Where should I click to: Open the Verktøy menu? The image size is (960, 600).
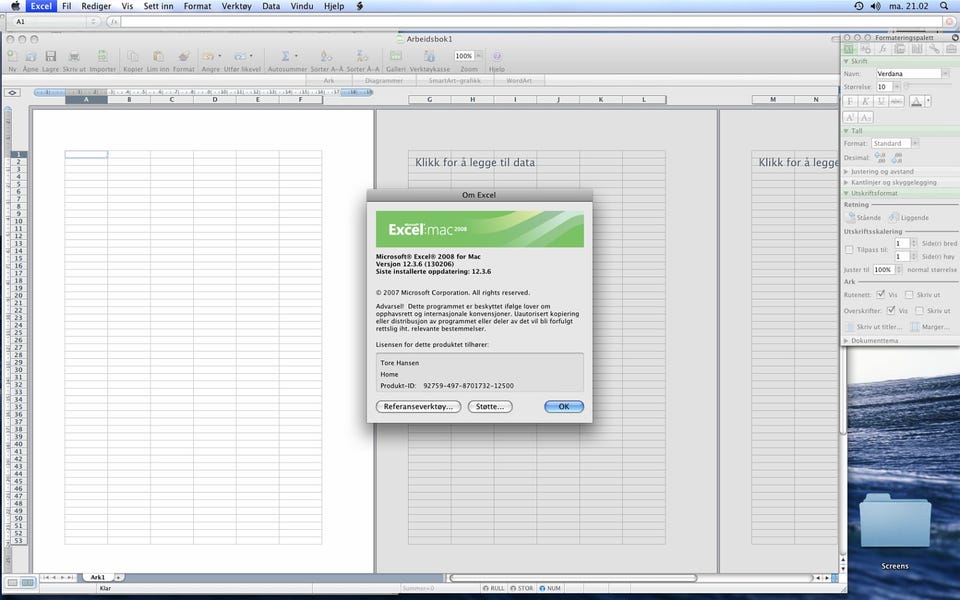coord(236,6)
